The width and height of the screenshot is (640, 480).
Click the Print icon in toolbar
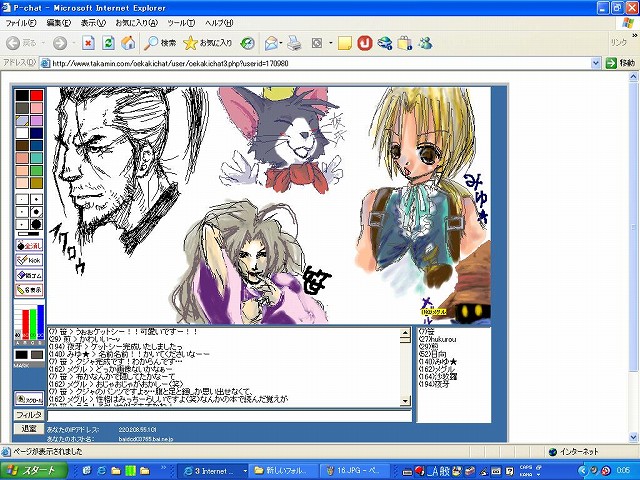(294, 43)
